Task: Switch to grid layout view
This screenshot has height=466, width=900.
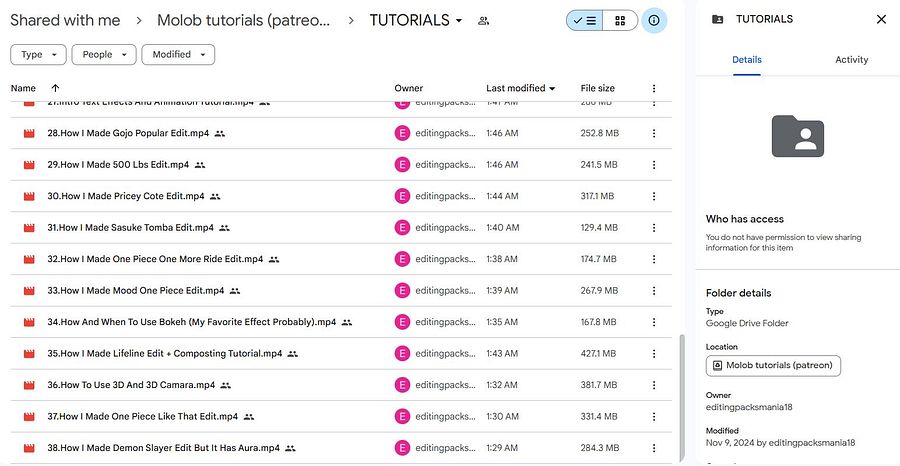Action: (x=620, y=21)
